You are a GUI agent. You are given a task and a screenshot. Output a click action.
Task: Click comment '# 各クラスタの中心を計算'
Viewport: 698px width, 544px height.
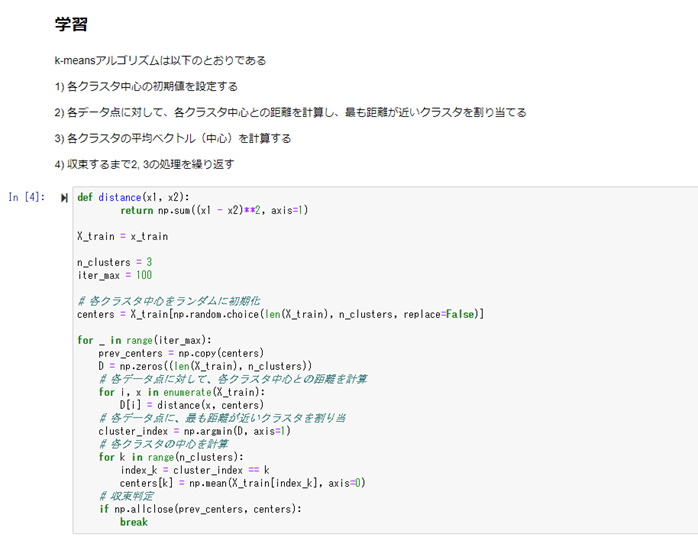(163, 444)
